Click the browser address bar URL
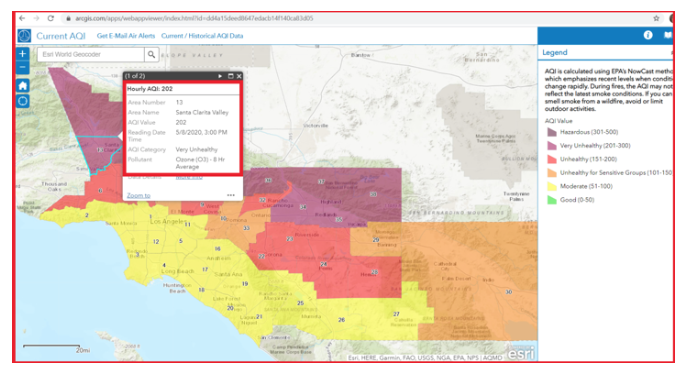 tap(194, 18)
